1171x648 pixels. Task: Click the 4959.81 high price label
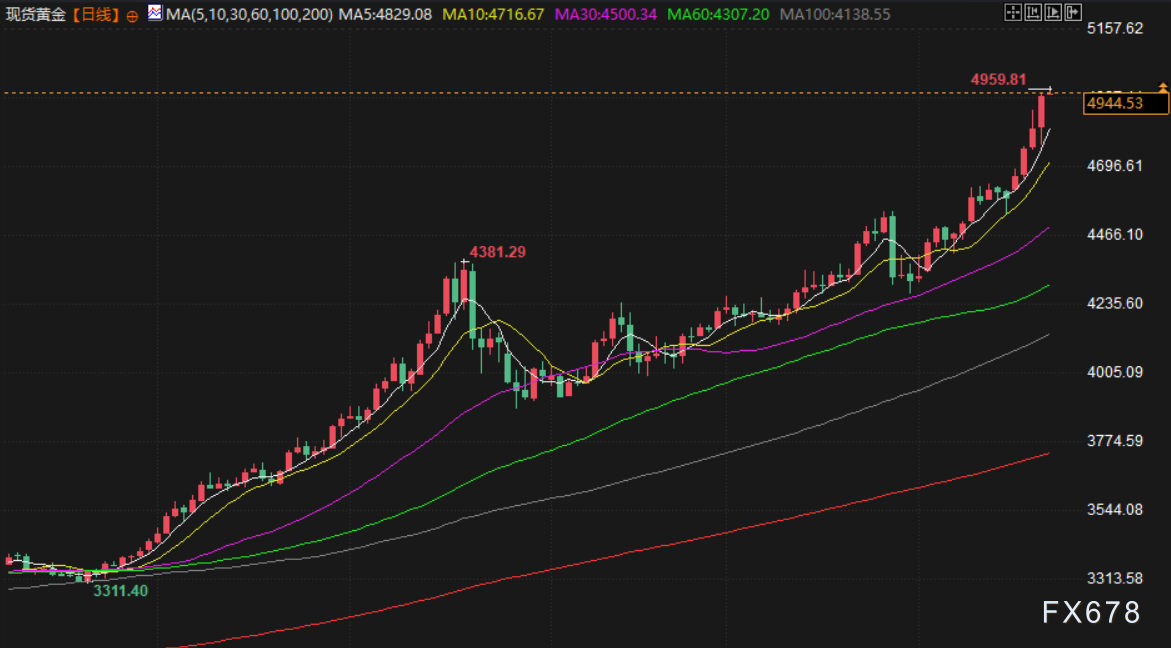pos(998,78)
